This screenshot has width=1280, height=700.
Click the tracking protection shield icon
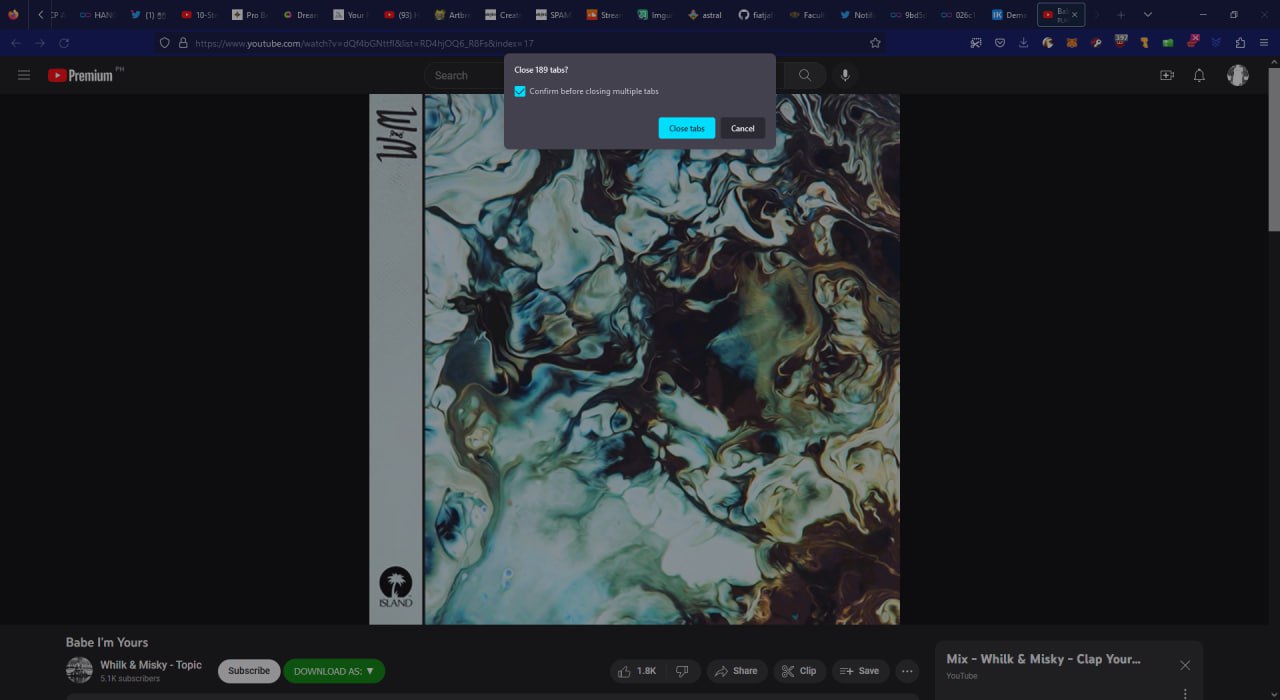coord(165,43)
